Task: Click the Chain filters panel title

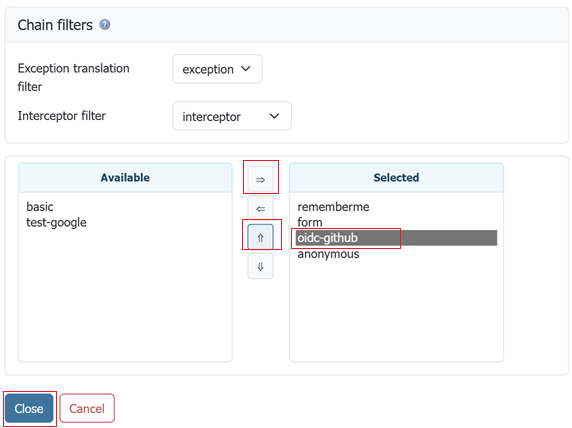Action: pyautogui.click(x=55, y=25)
